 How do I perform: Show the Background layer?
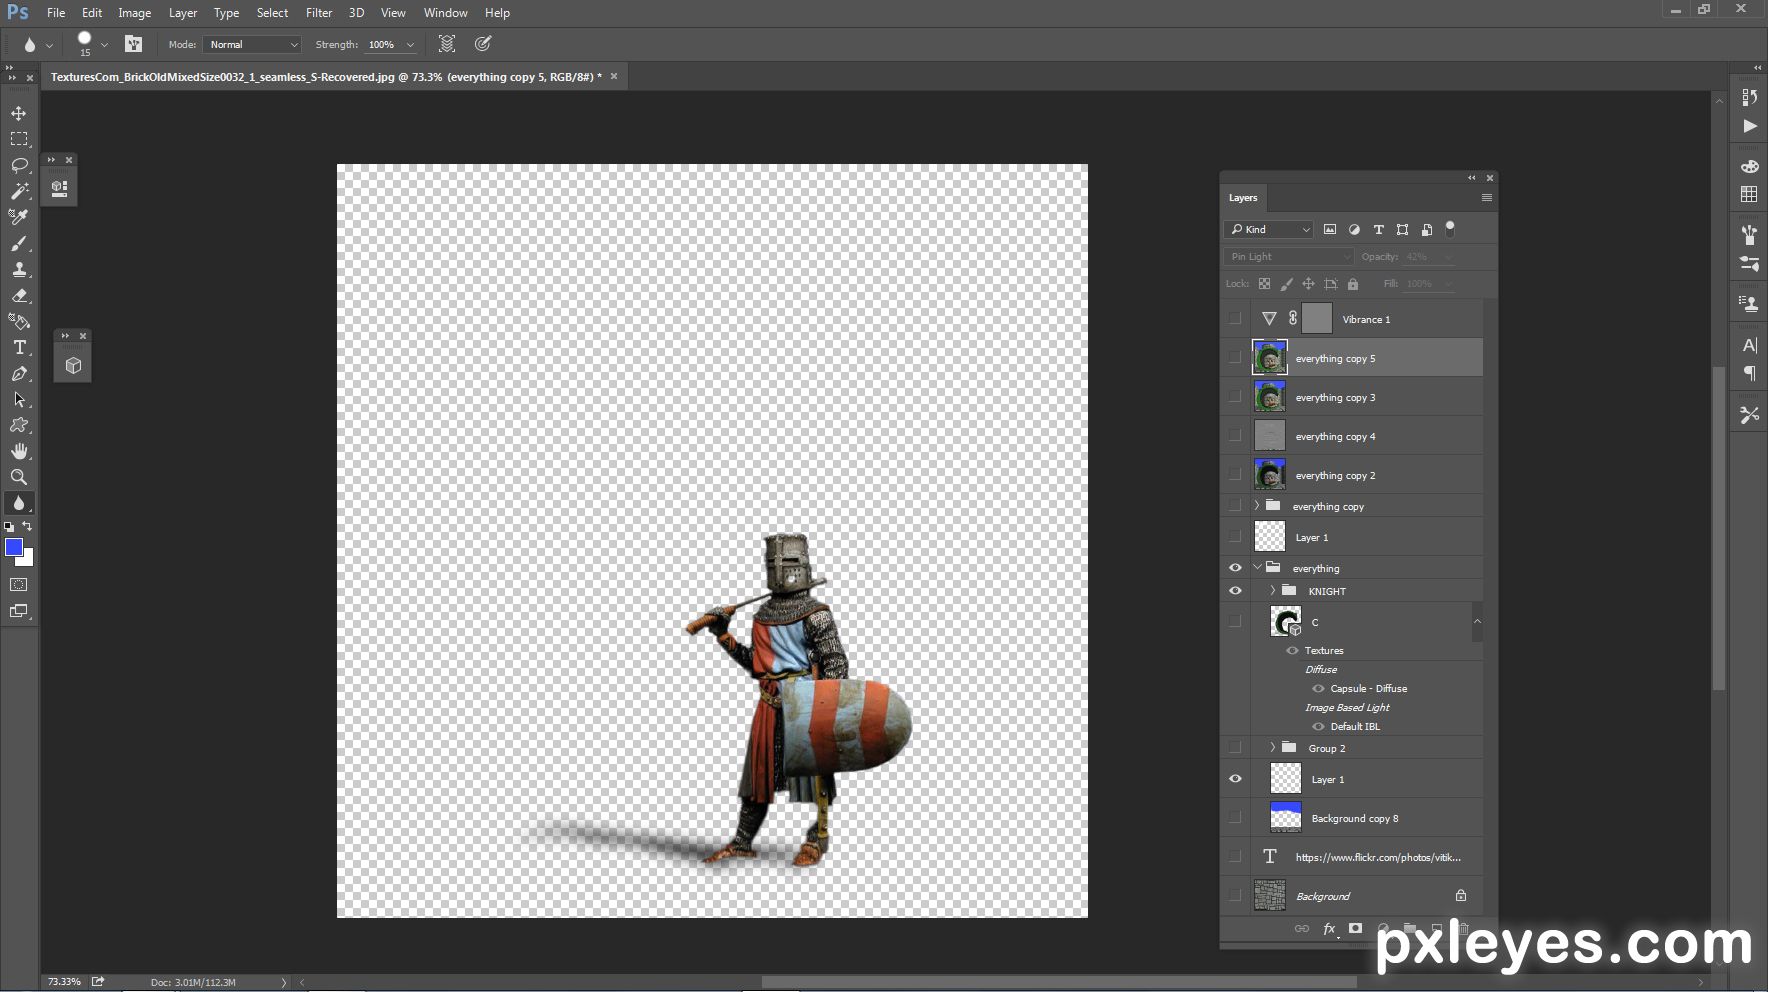pos(1235,896)
